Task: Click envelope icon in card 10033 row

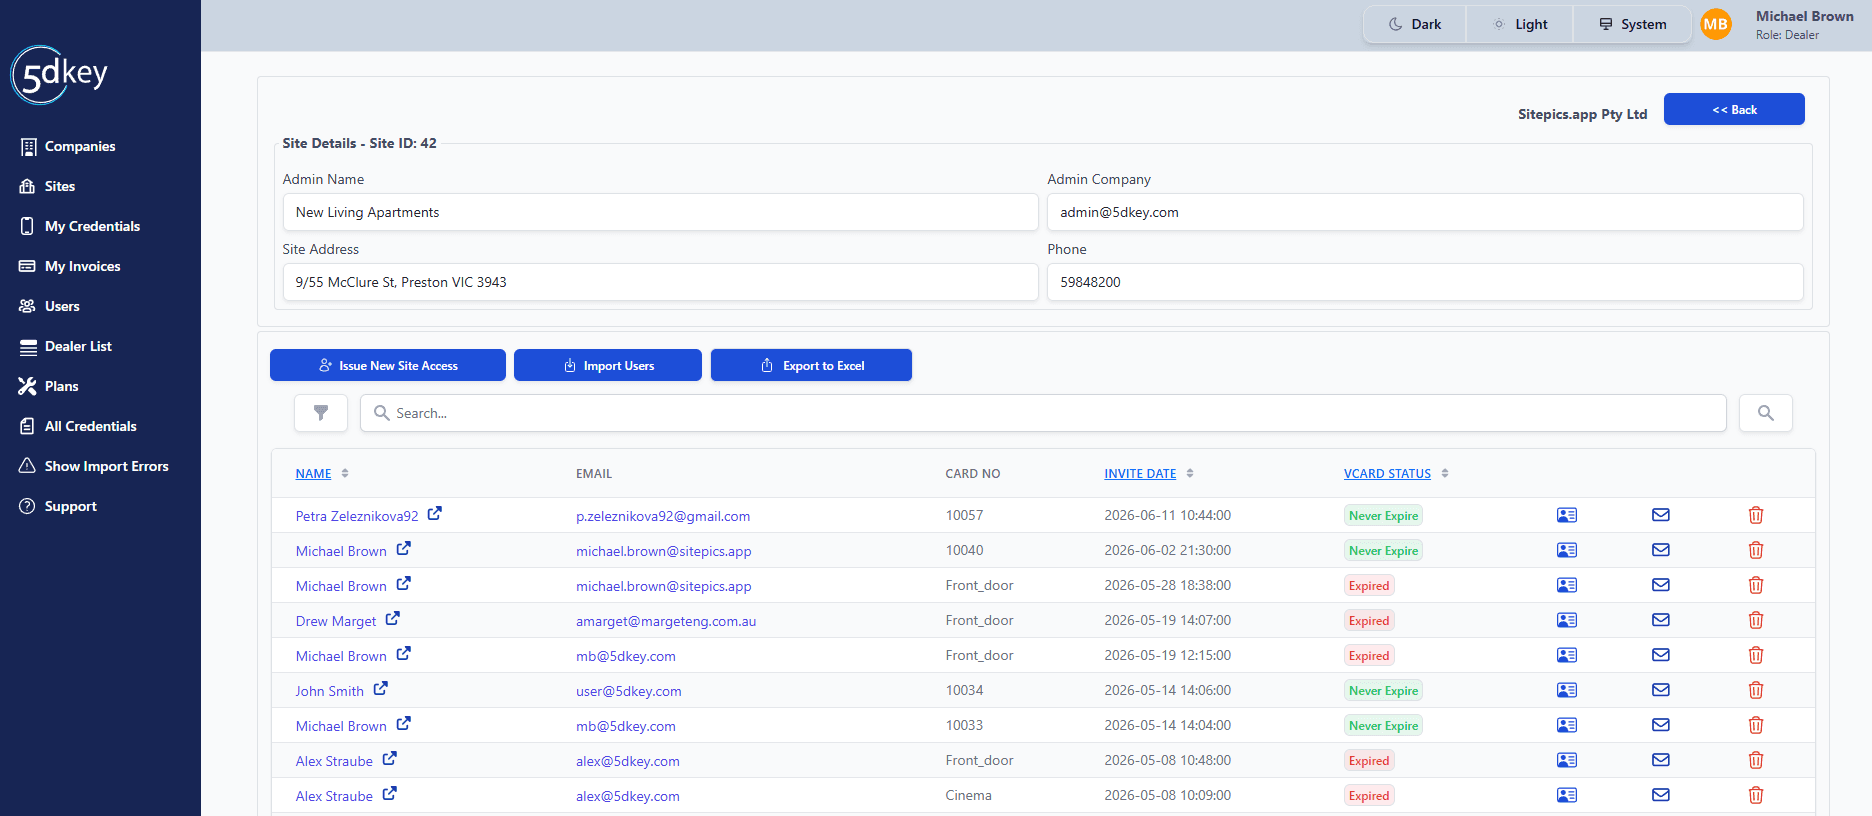Action: click(x=1661, y=725)
